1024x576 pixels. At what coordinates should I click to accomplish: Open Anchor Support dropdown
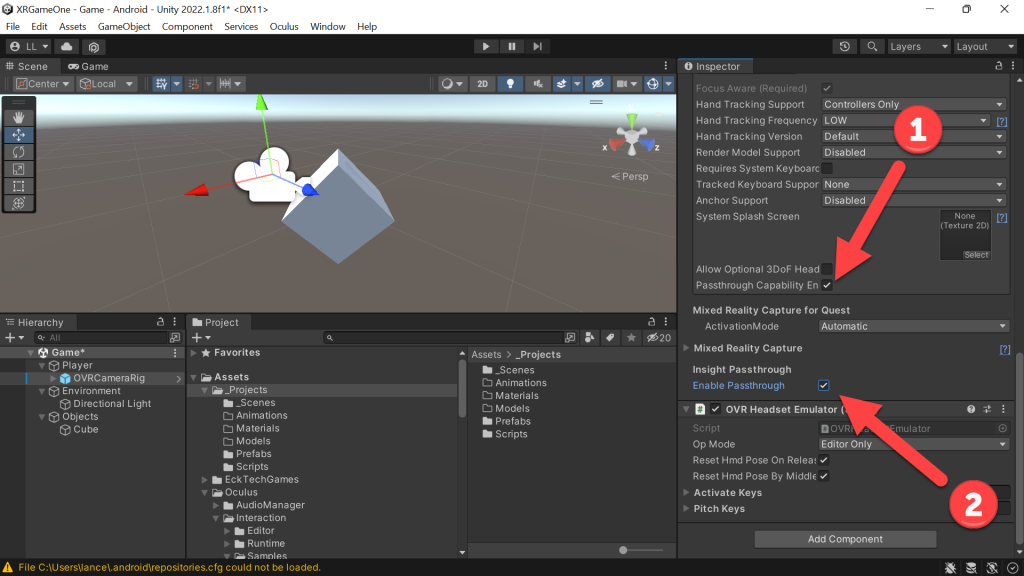pos(913,200)
